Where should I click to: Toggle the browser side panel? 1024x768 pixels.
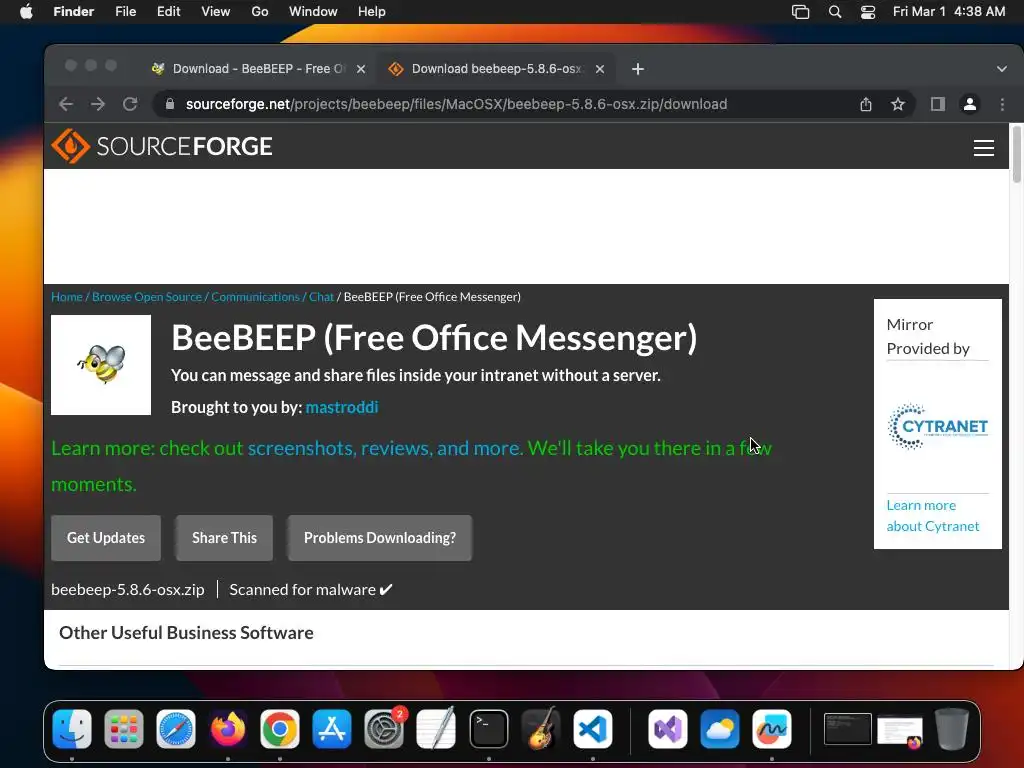click(x=938, y=104)
